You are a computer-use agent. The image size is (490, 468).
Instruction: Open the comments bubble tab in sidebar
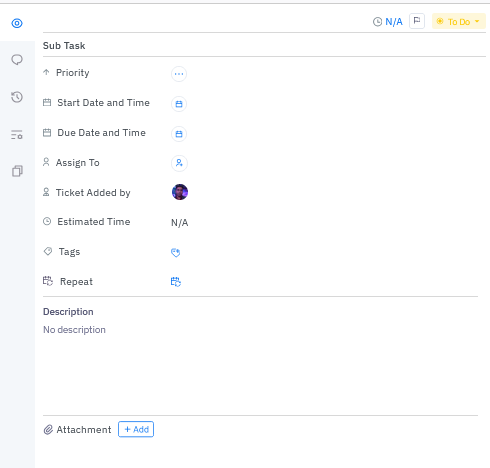(x=17, y=60)
